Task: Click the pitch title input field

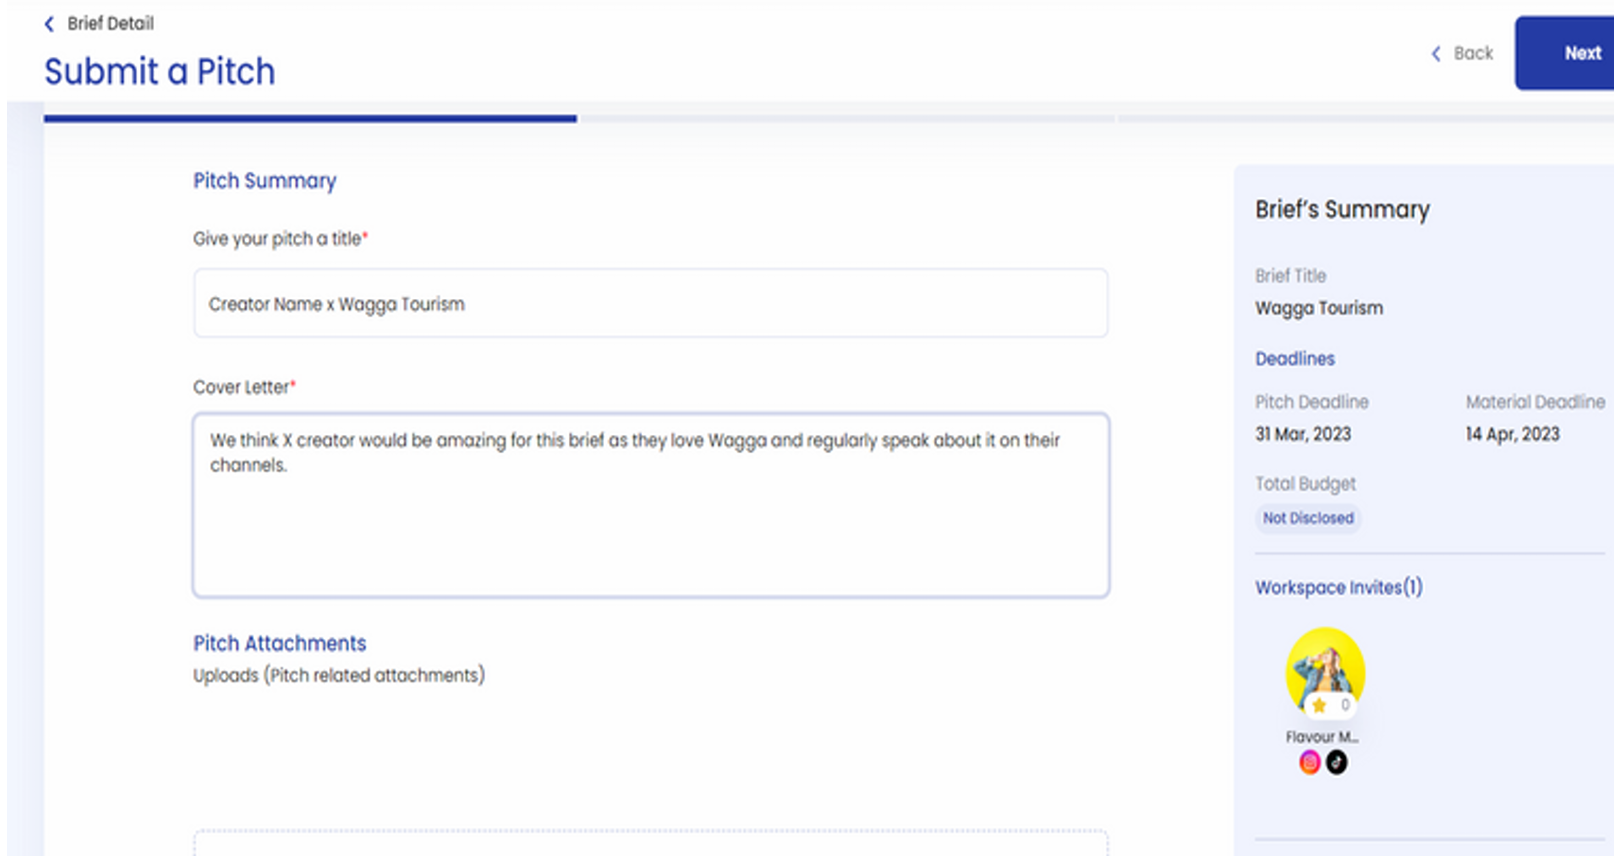Action: 651,303
